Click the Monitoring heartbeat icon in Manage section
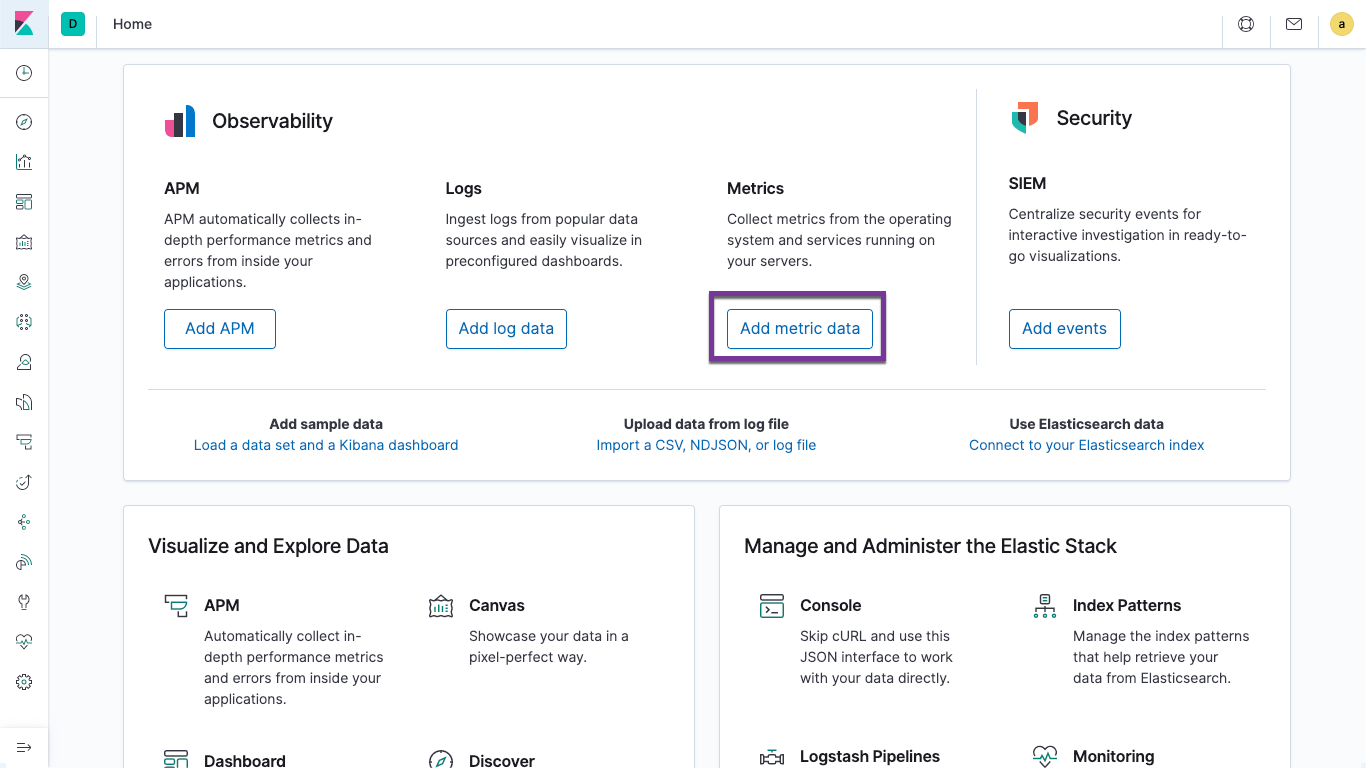 1045,757
